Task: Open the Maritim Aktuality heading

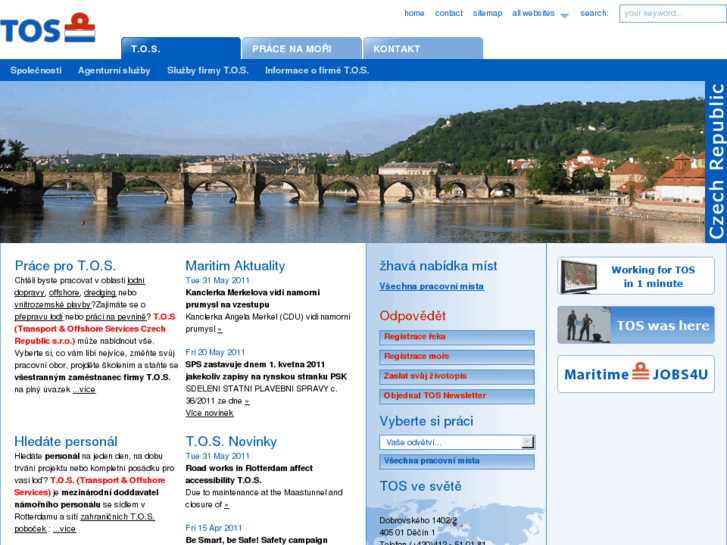Action: (x=235, y=266)
